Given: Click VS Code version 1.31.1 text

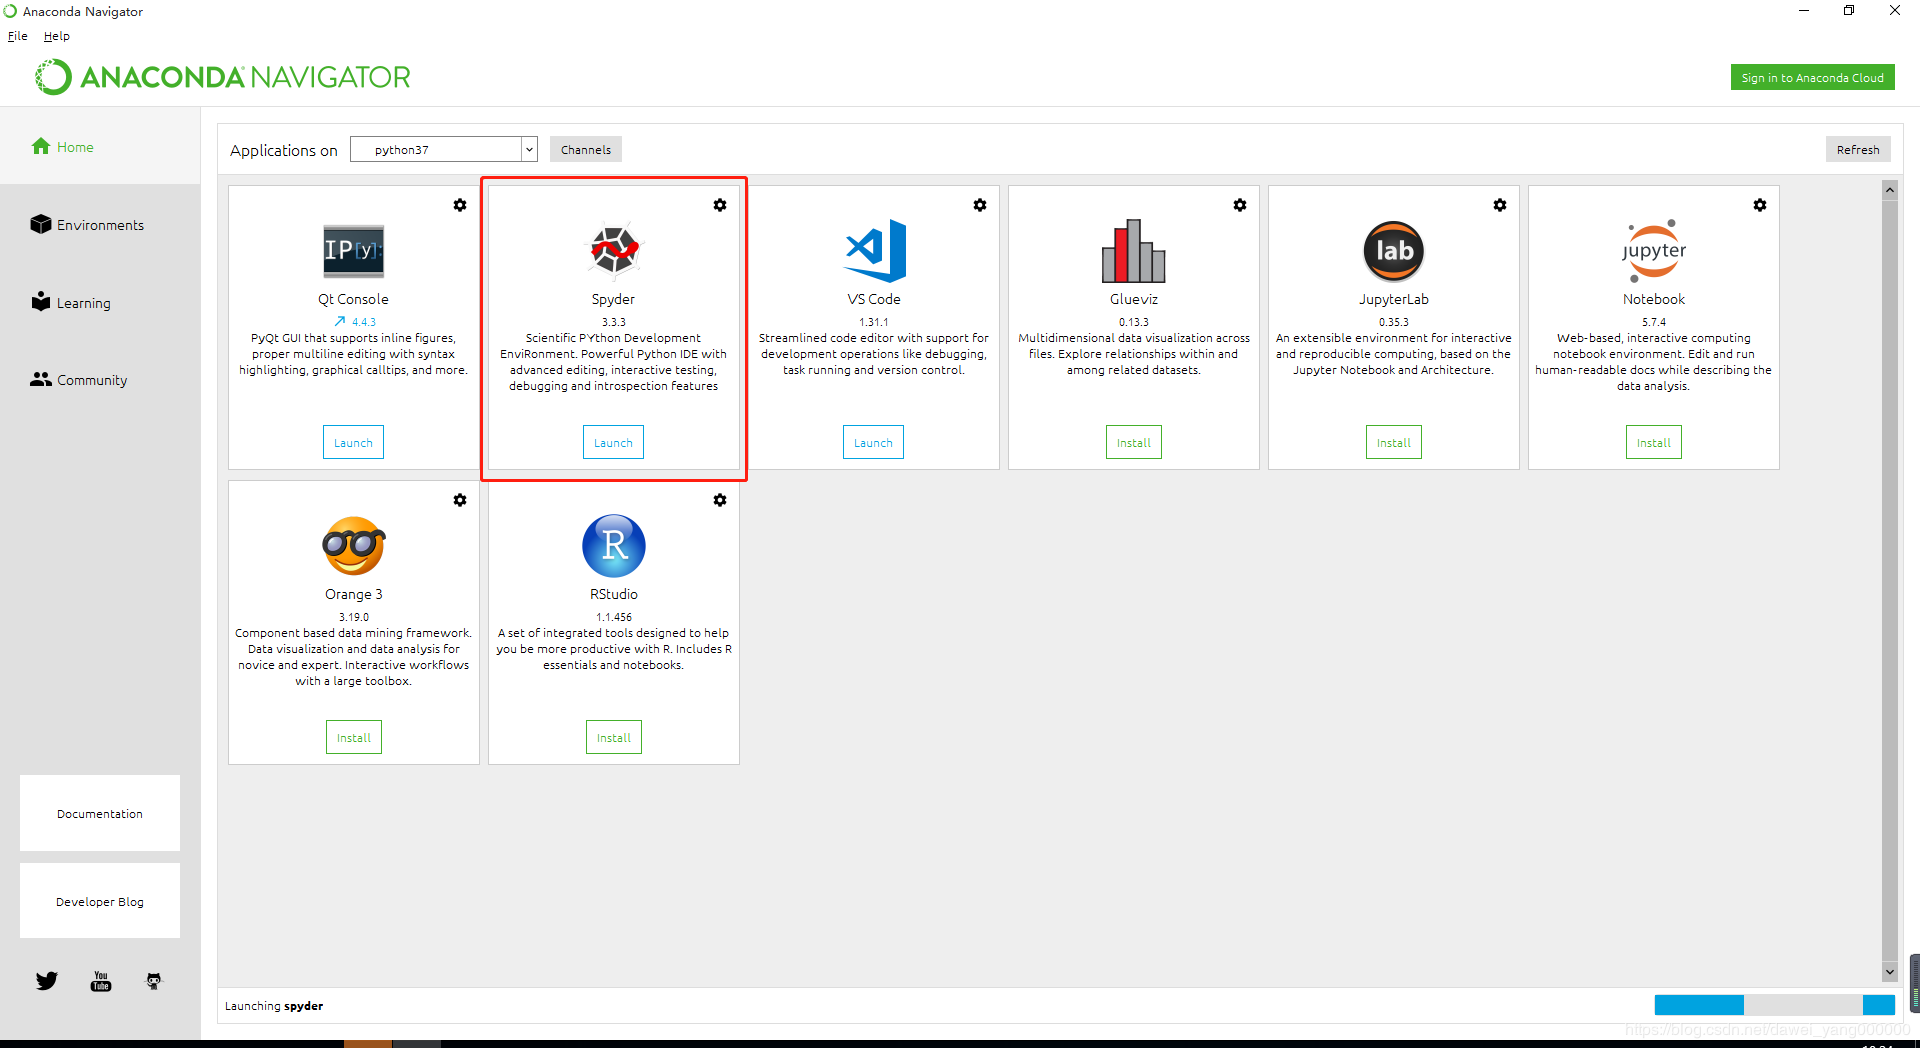Looking at the screenshot, I should click(x=874, y=322).
